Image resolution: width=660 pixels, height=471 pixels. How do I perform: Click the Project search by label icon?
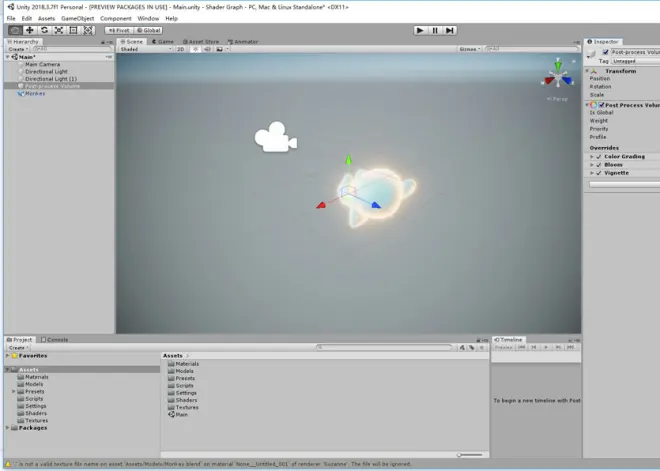point(472,348)
